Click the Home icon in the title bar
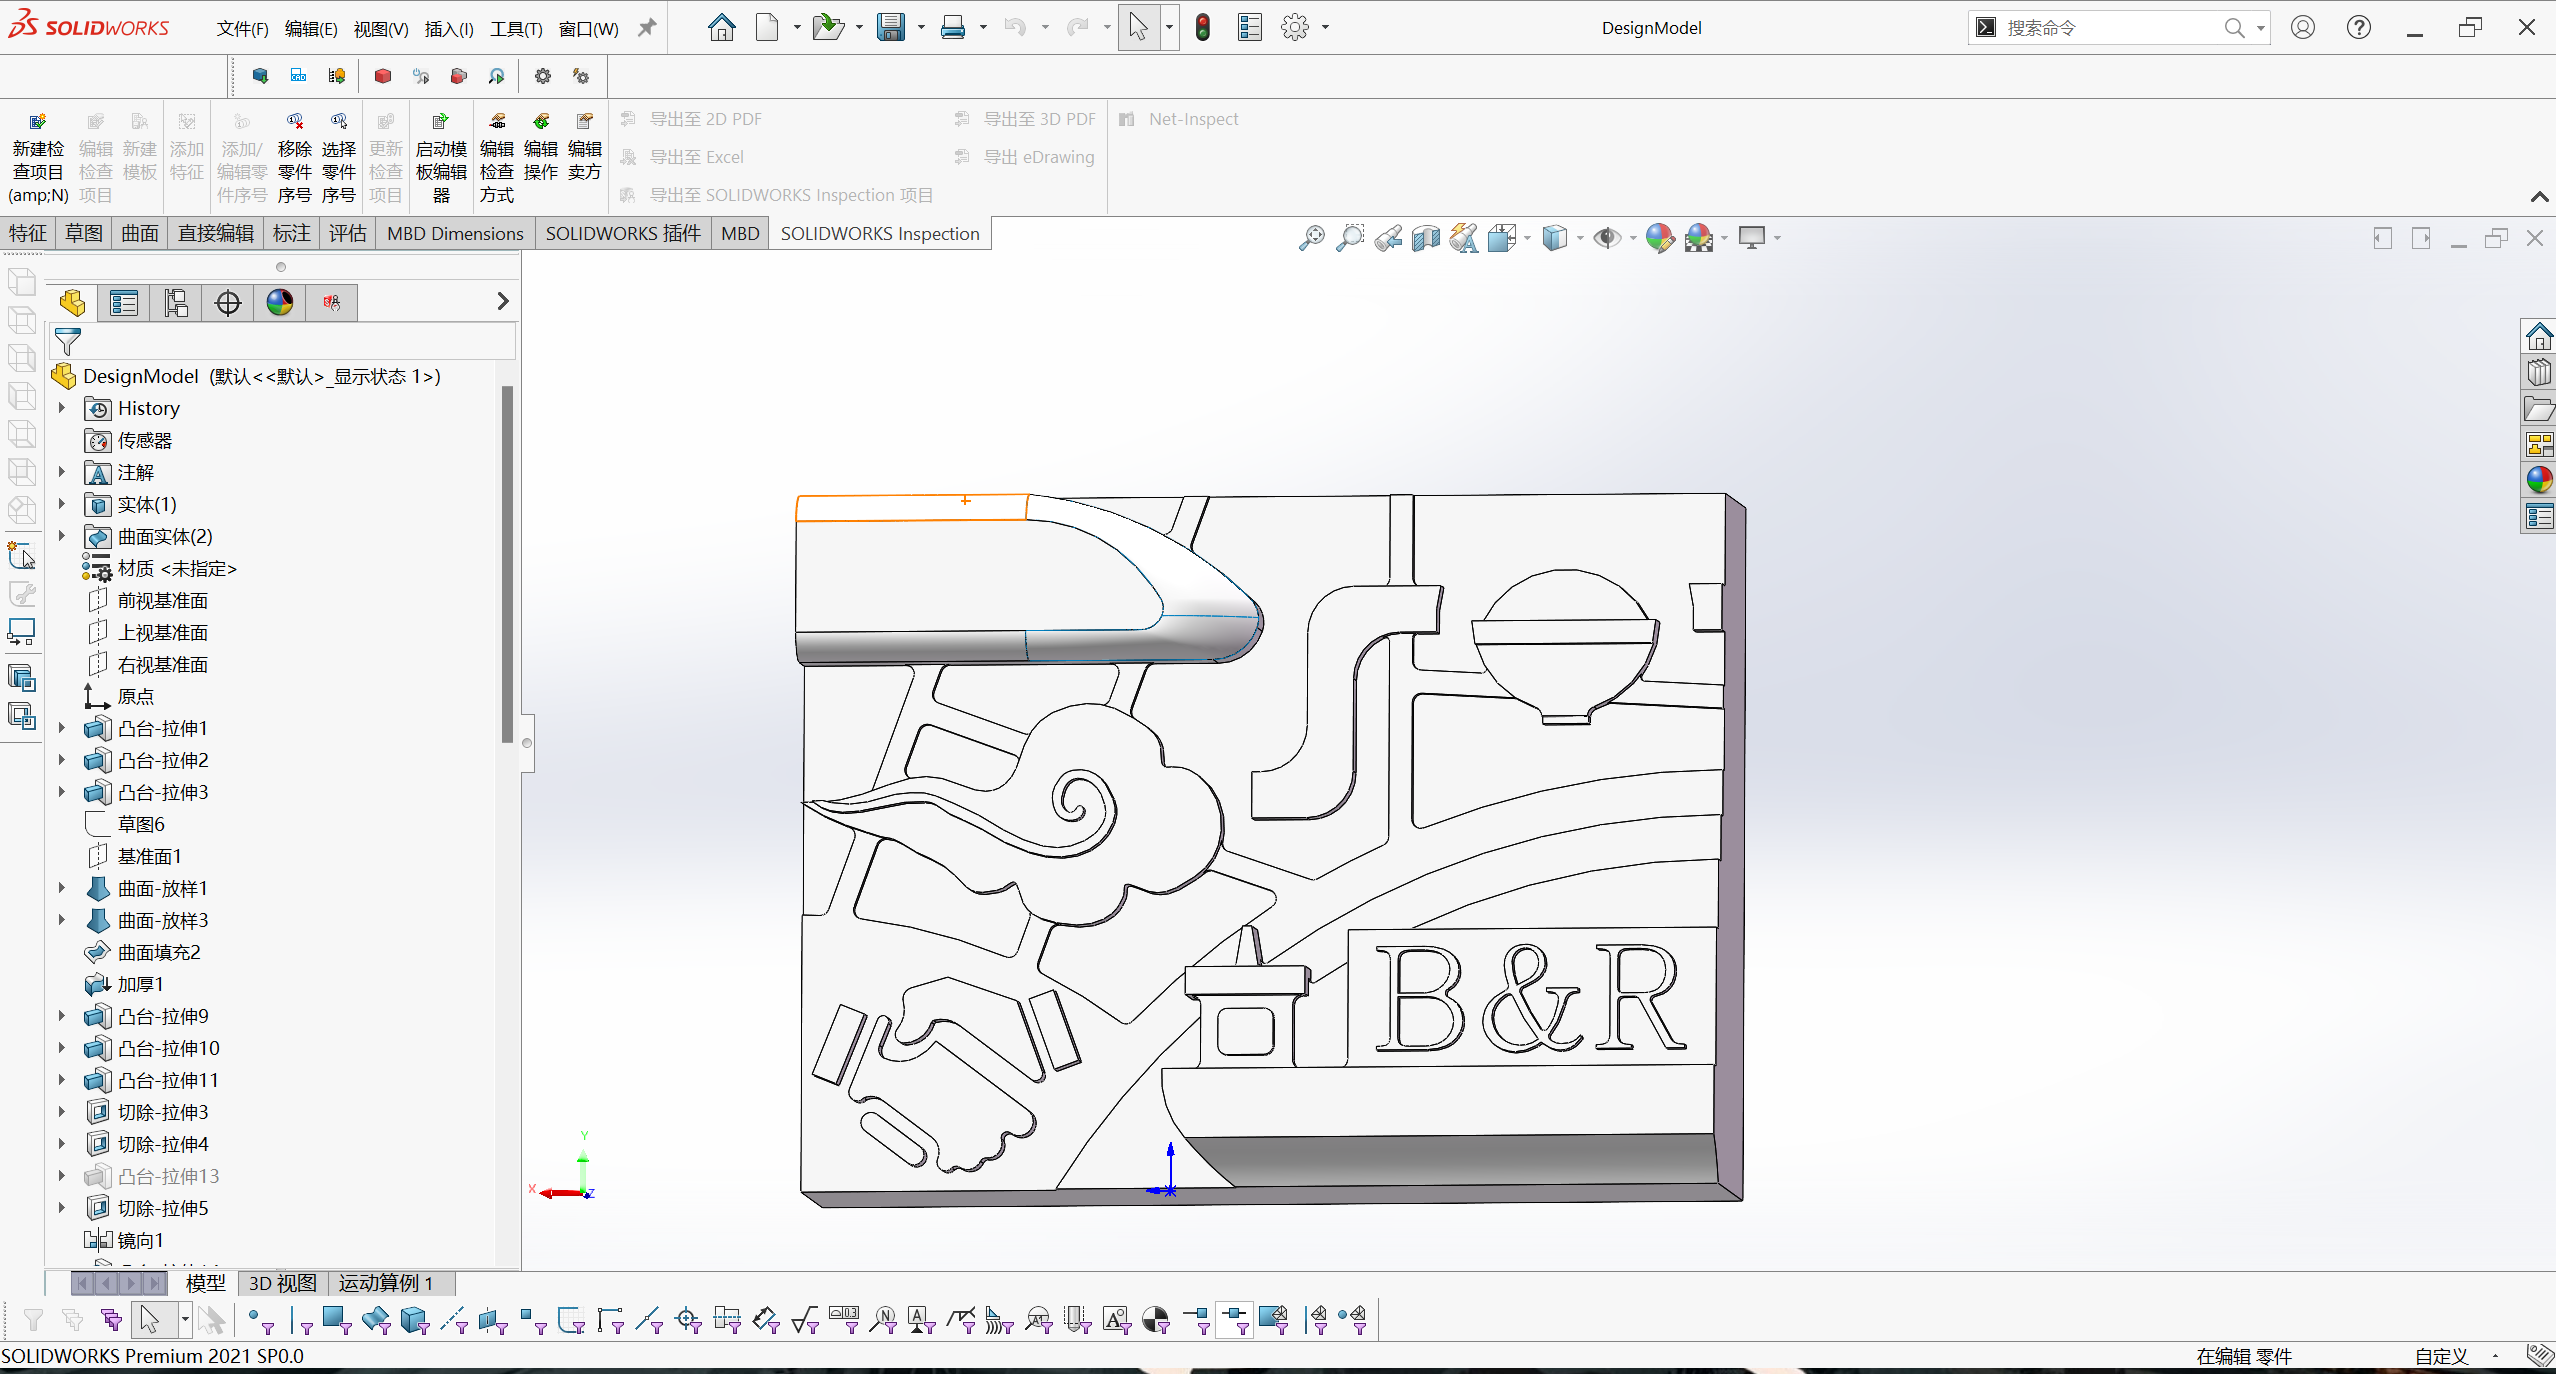 tap(721, 27)
